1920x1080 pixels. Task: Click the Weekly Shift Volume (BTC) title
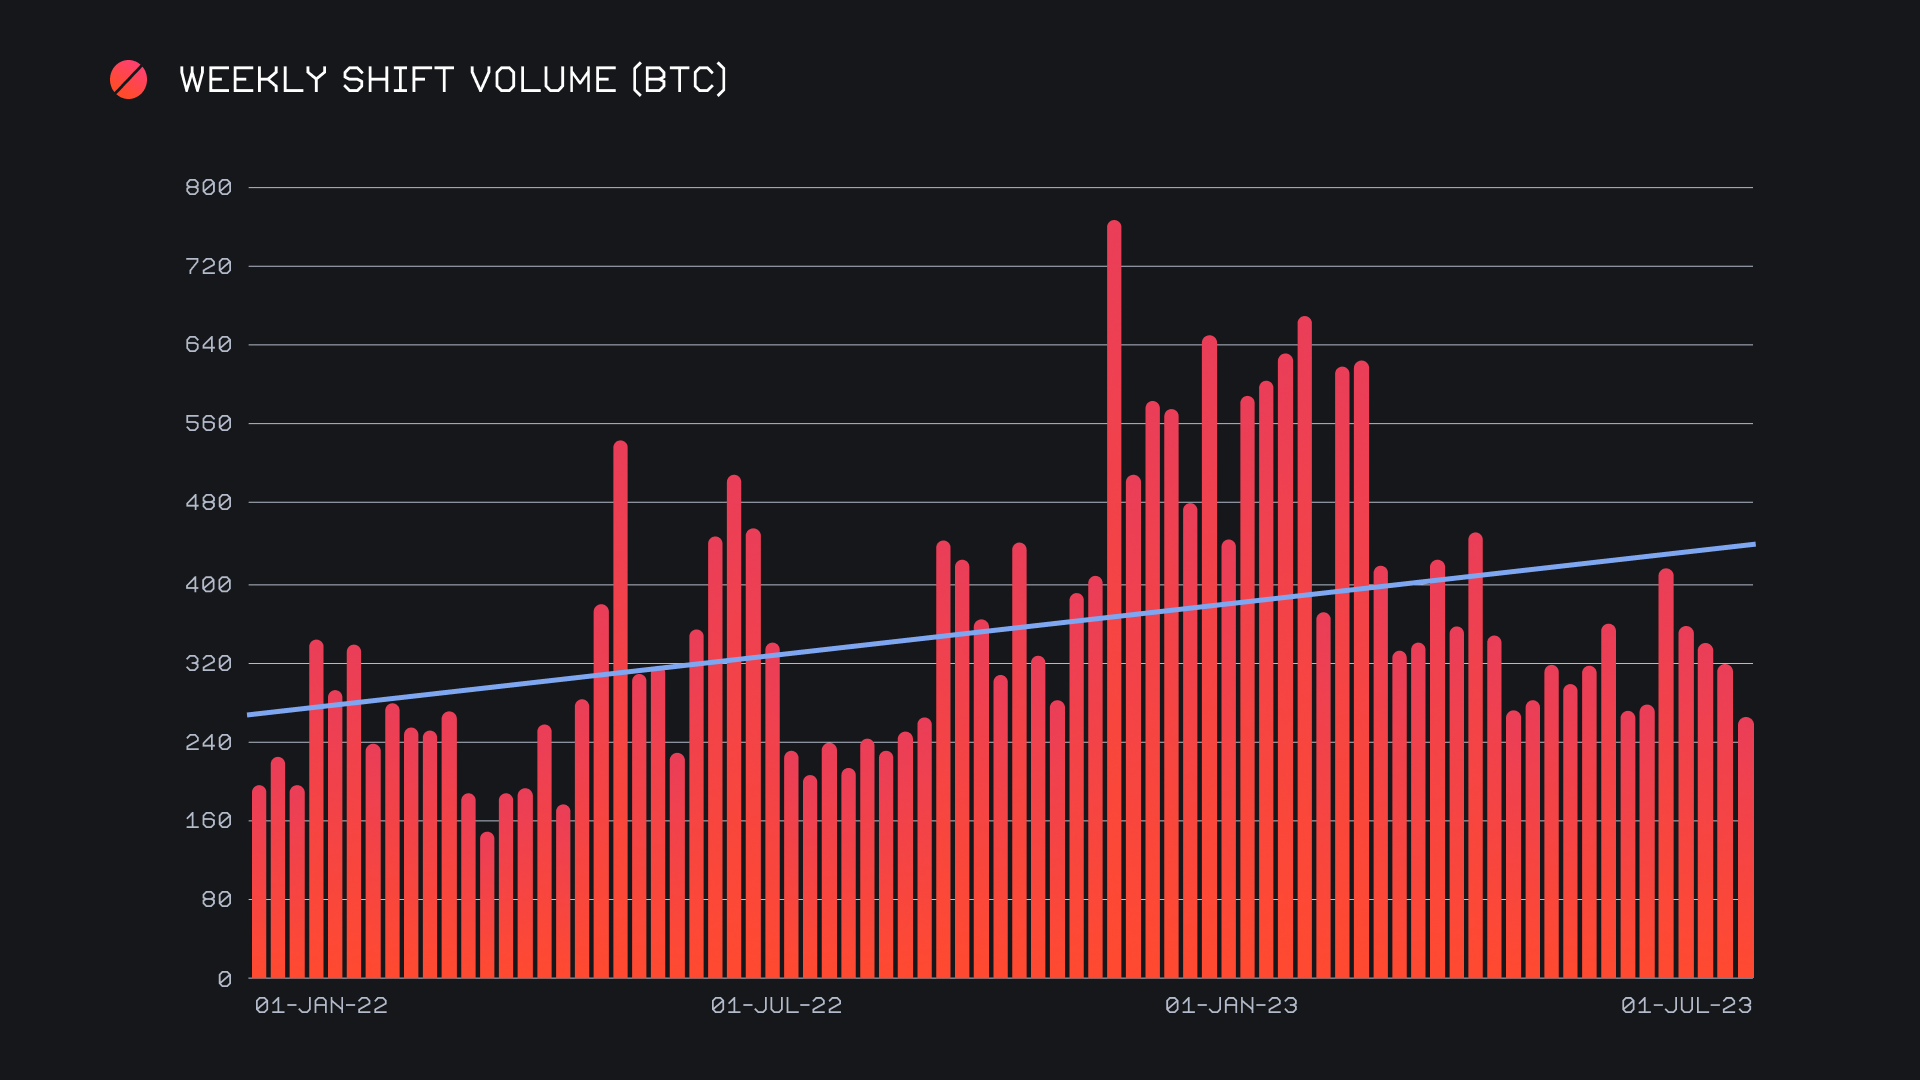click(x=453, y=80)
